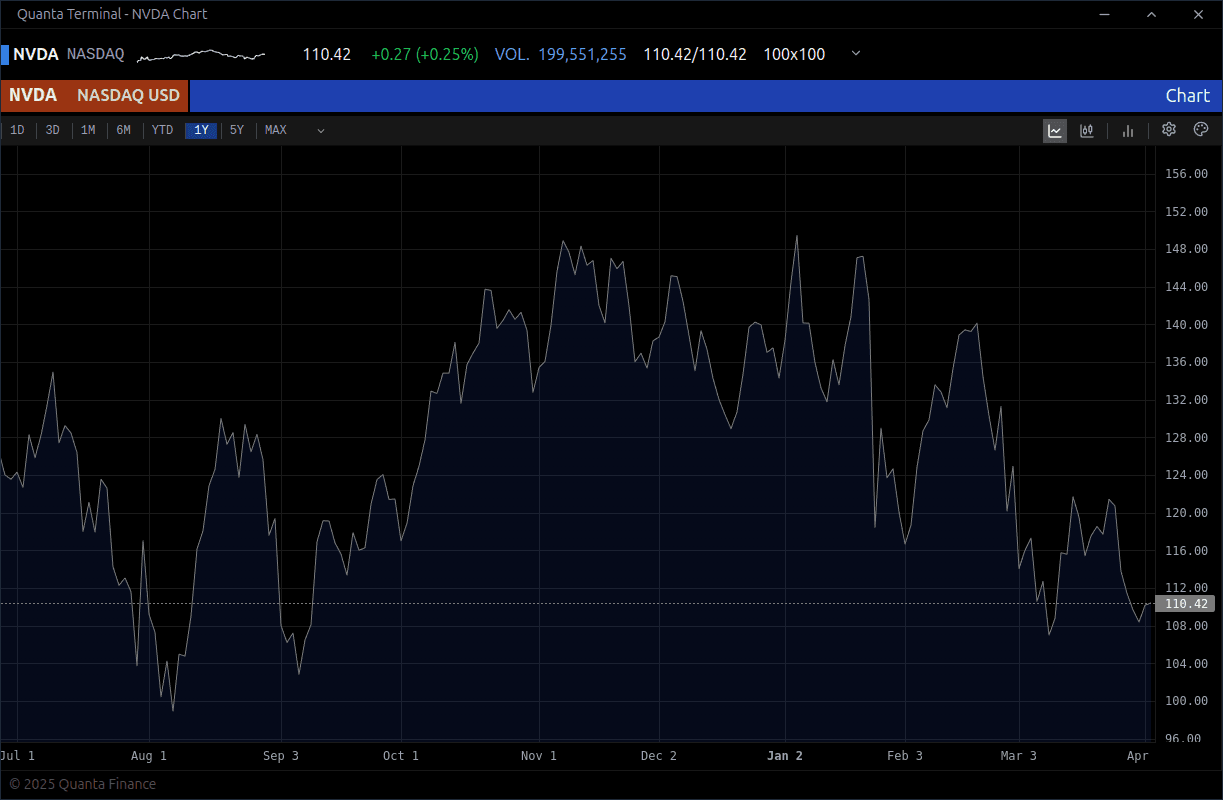Click the orange NVDA symbol tag
This screenshot has width=1223, height=800.
[x=33, y=96]
